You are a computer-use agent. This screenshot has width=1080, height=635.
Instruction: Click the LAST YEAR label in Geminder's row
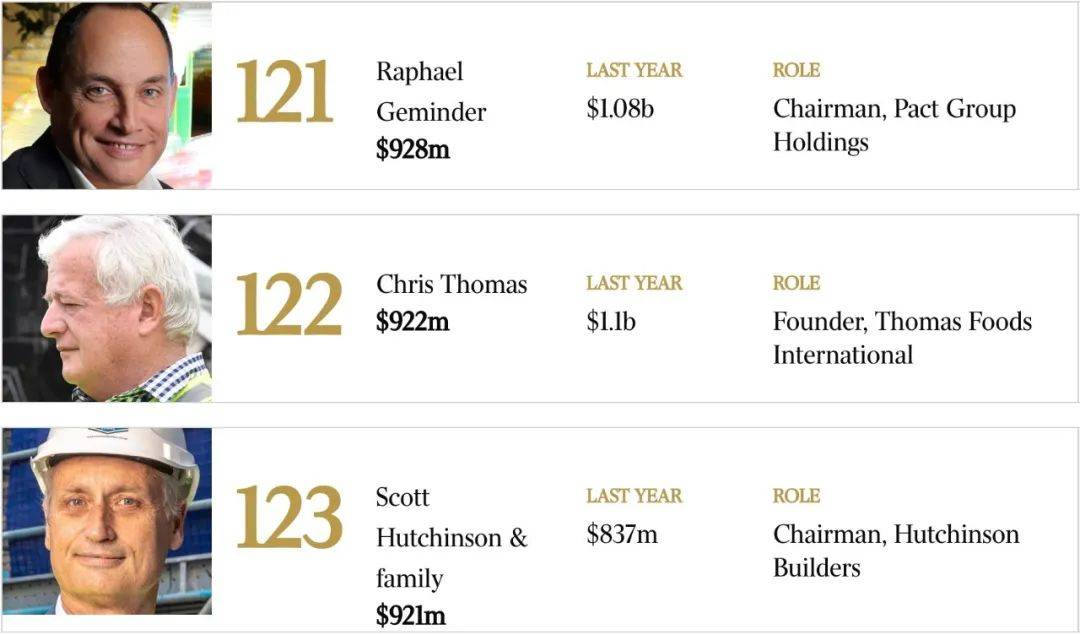click(634, 70)
